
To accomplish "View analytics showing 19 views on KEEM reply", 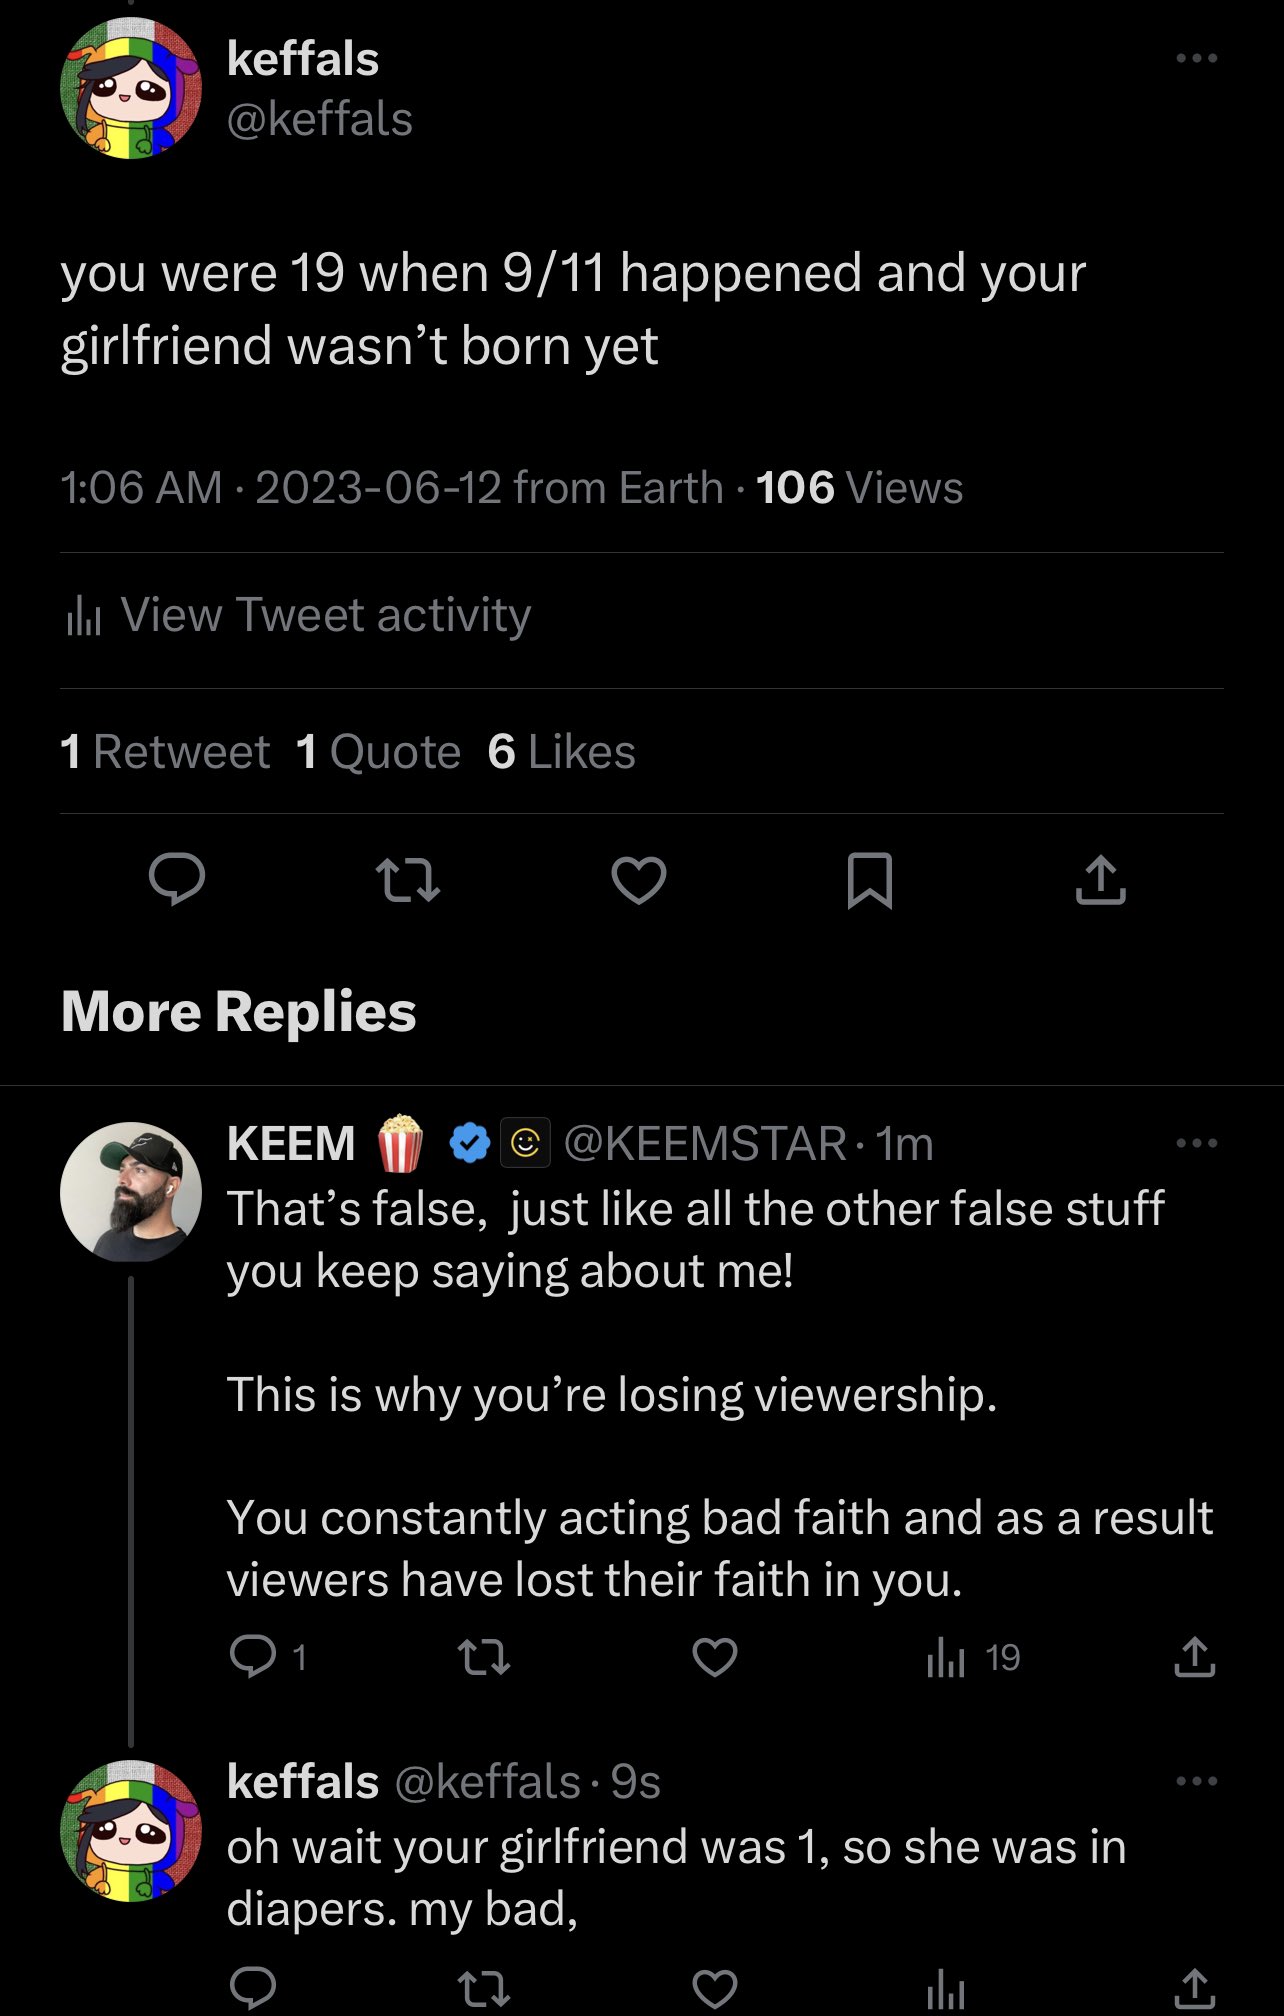I will point(973,1658).
